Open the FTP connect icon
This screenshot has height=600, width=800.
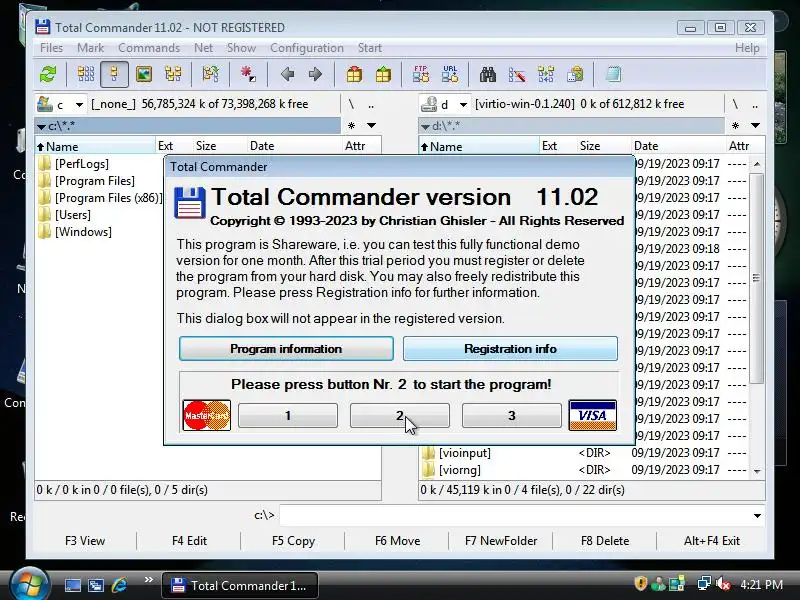(420, 74)
